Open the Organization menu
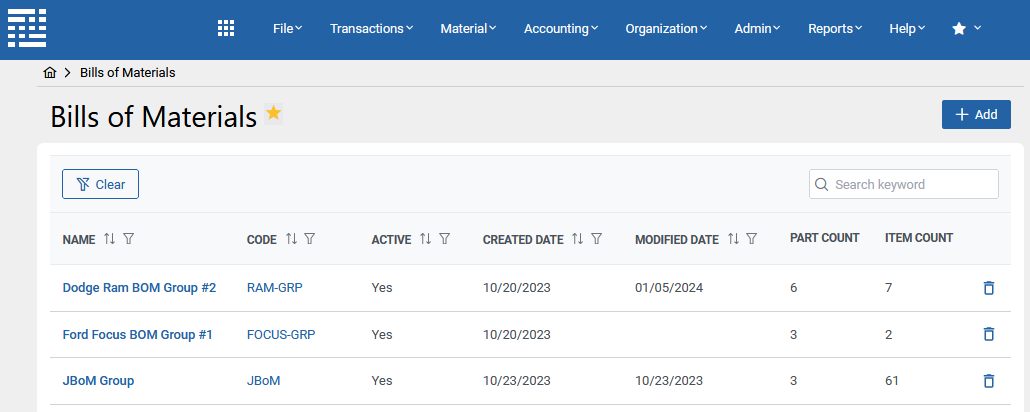This screenshot has width=1030, height=412. pos(666,28)
